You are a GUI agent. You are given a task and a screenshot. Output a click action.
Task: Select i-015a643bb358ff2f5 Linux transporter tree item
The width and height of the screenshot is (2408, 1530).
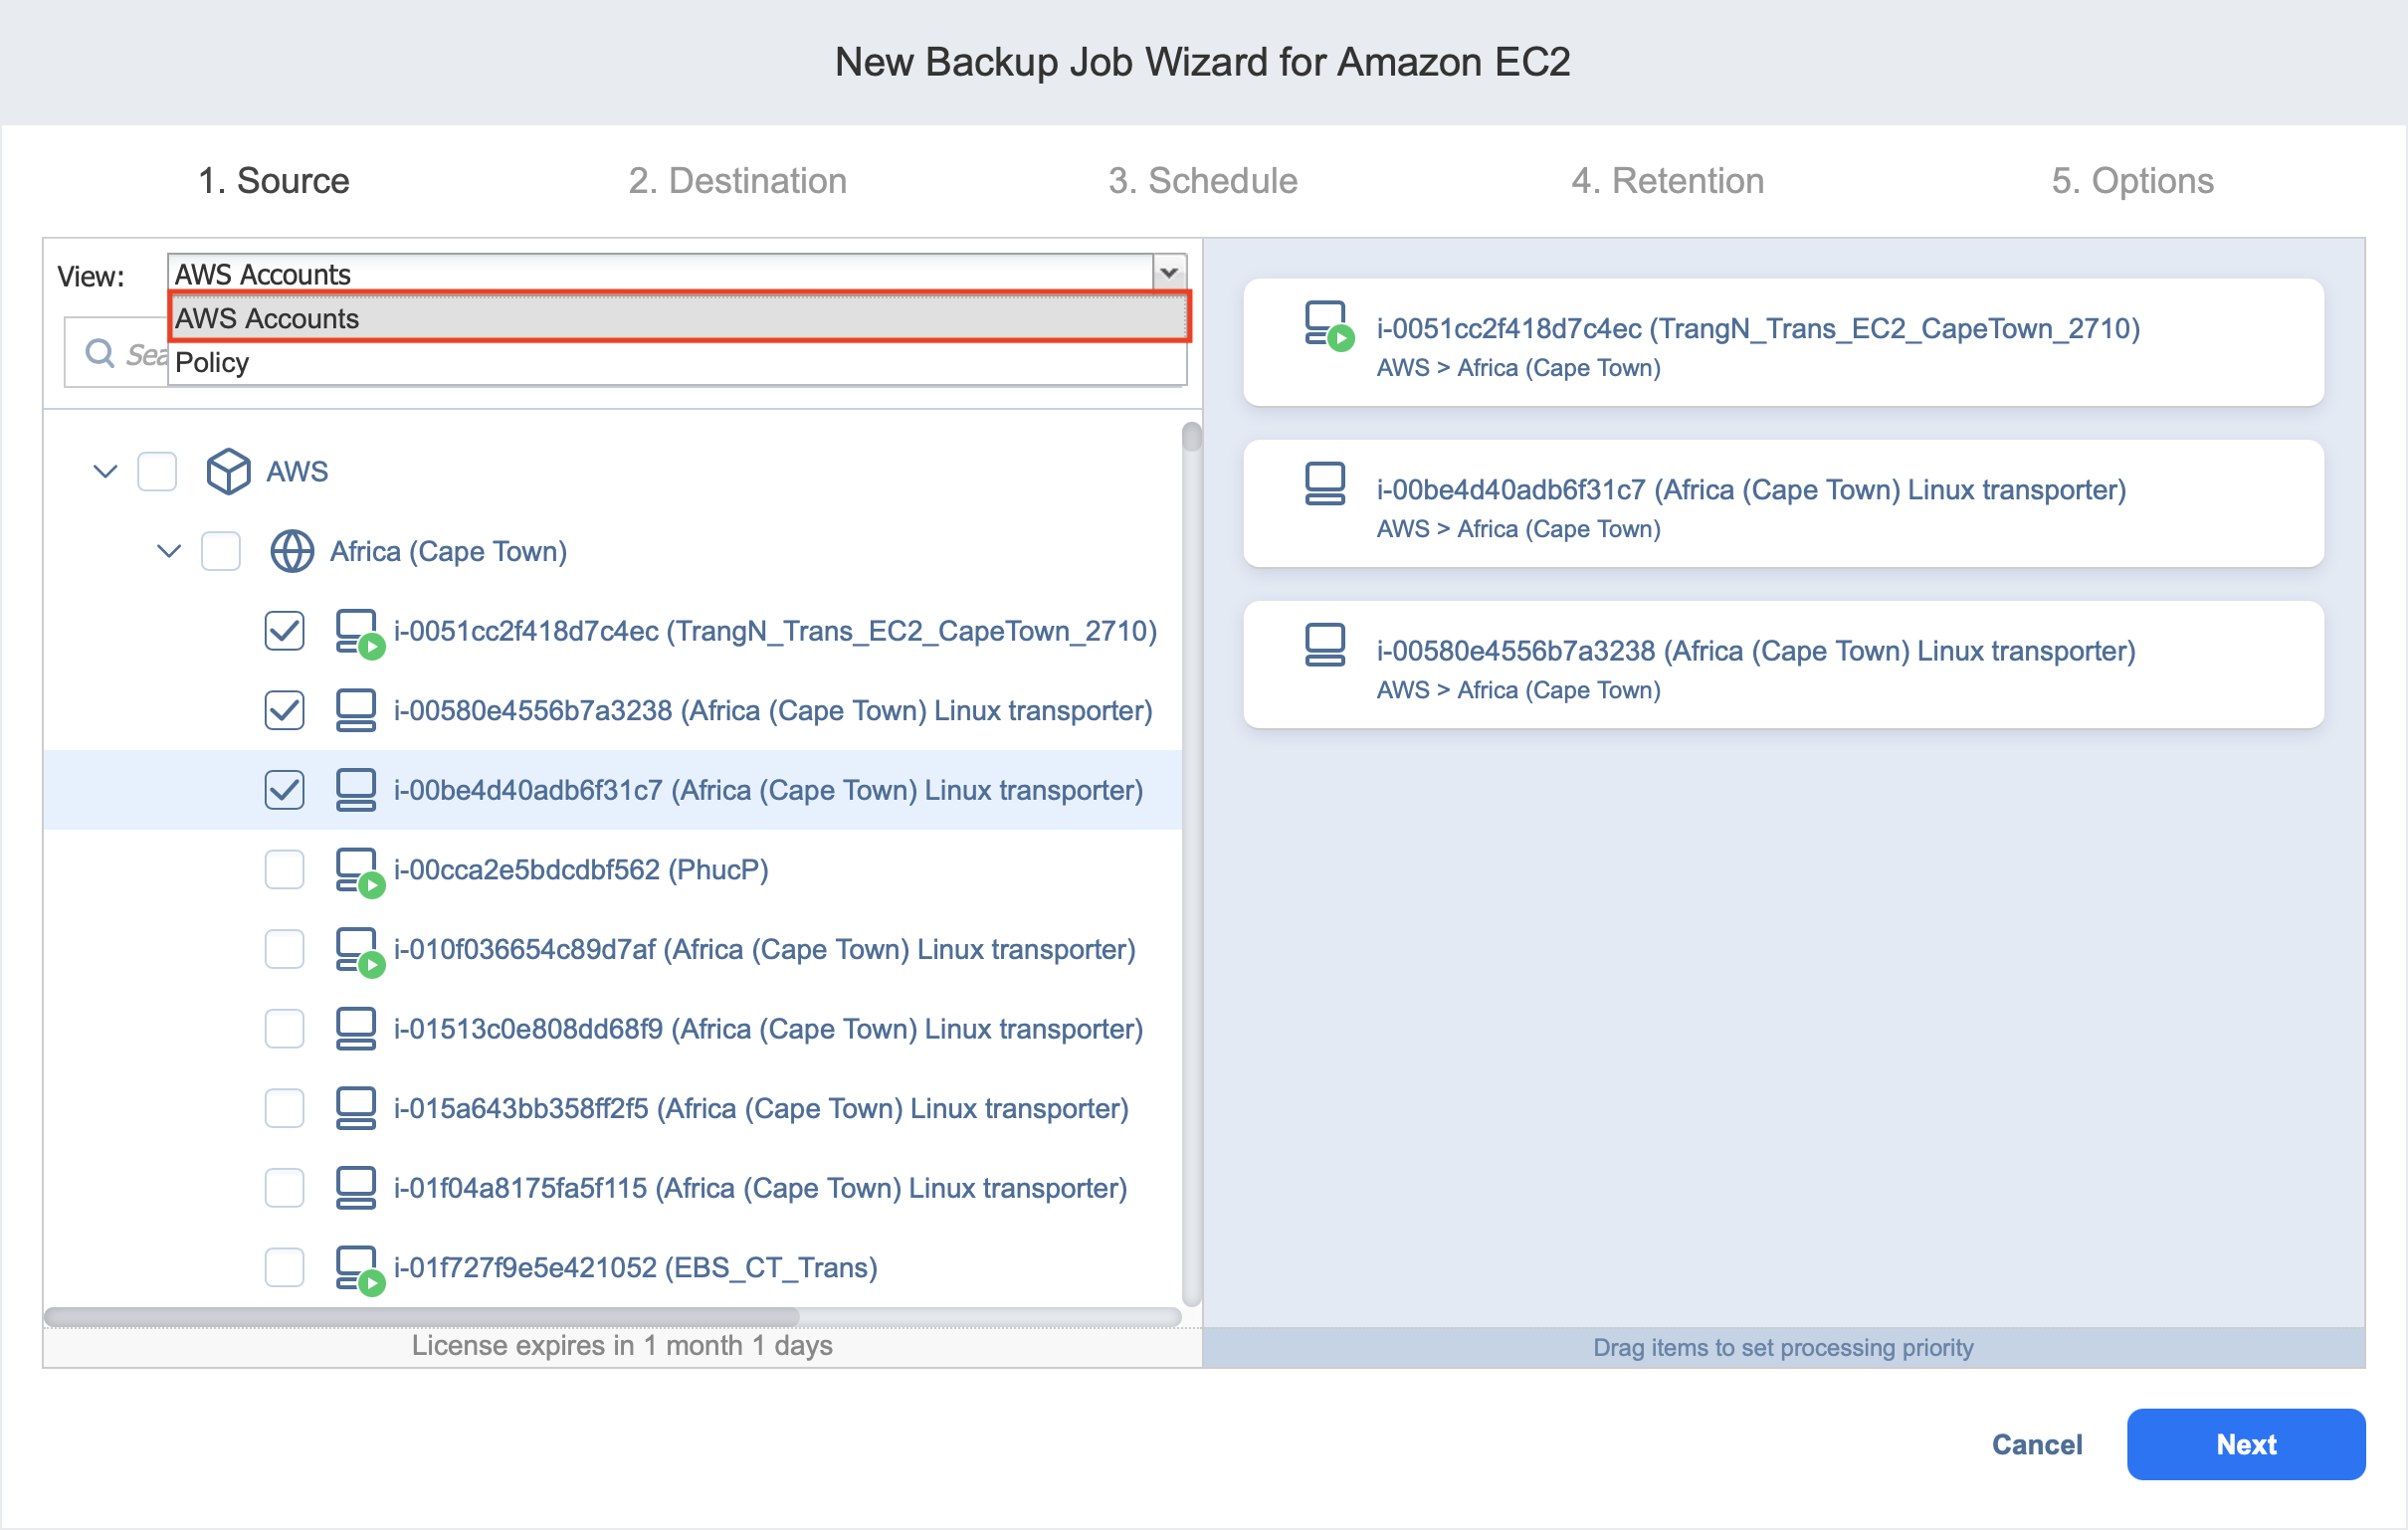[760, 1109]
